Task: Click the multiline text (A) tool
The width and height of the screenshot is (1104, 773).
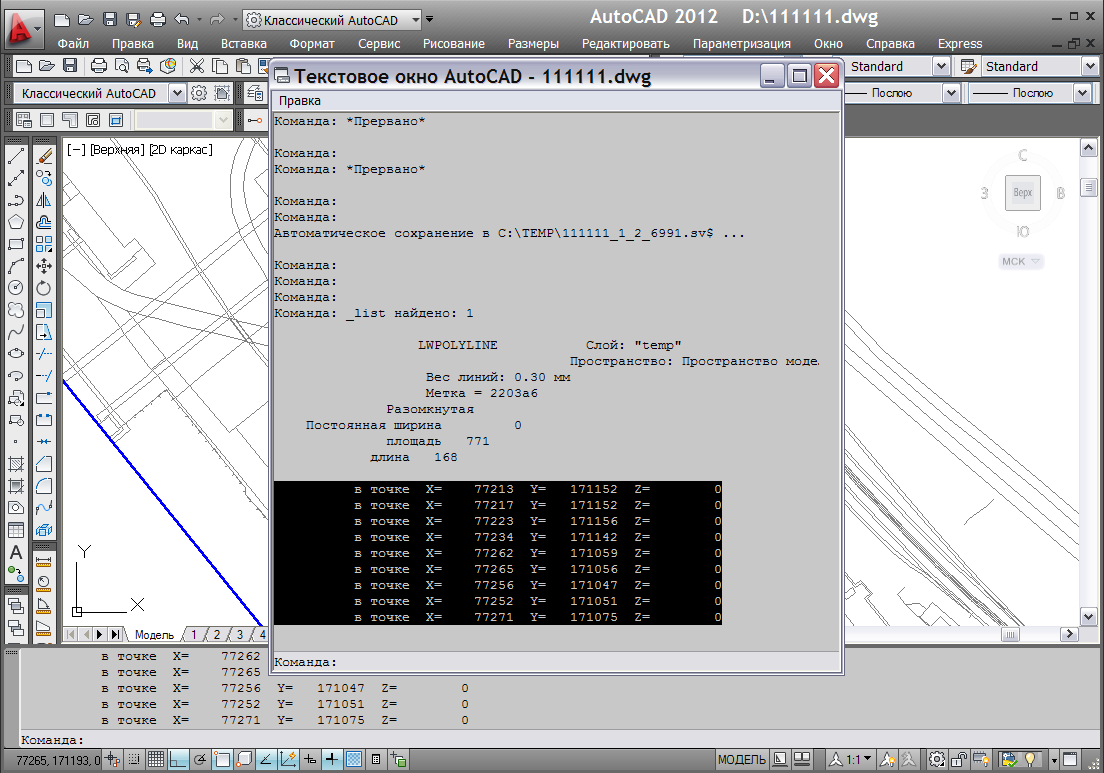Action: point(16,552)
